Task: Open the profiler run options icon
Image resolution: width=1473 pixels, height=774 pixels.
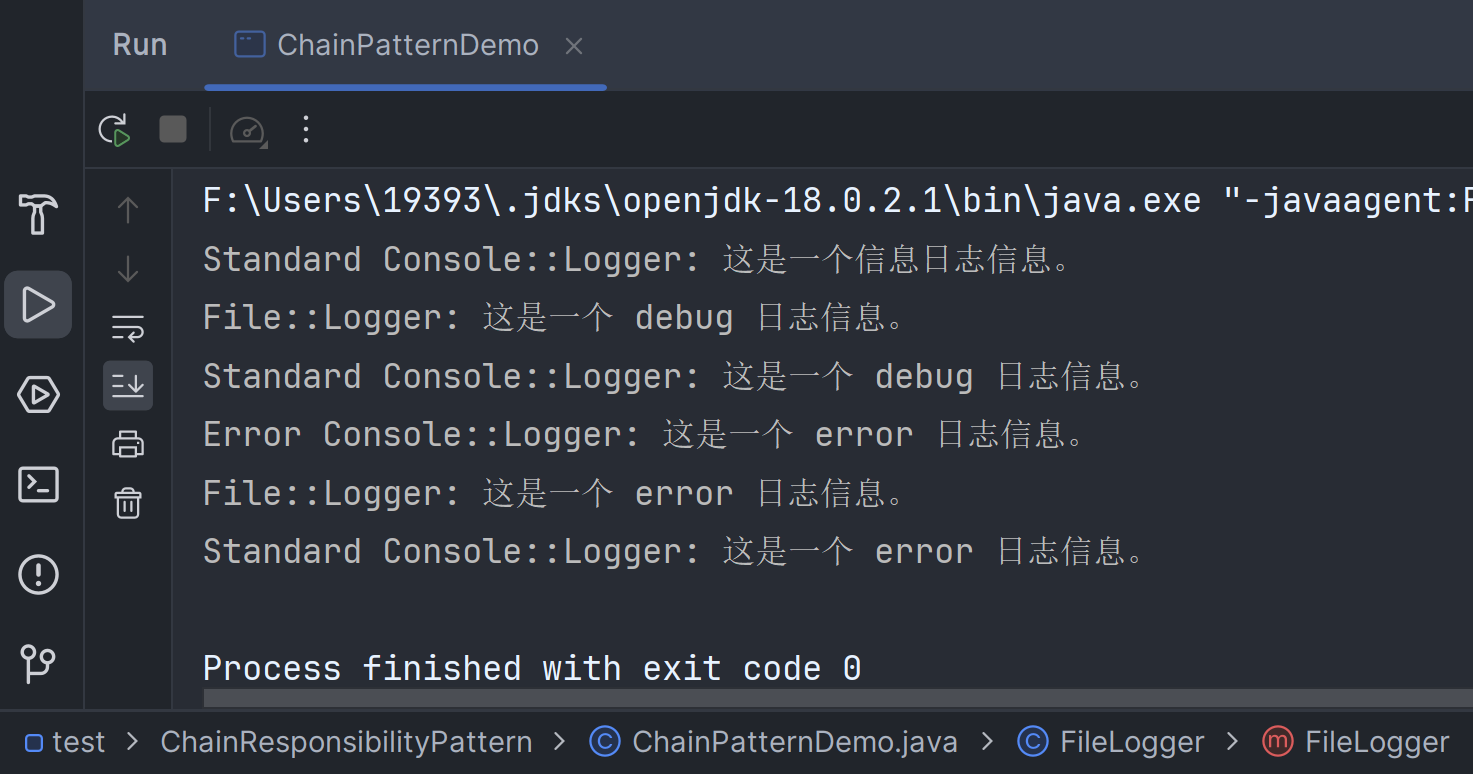Action: [x=248, y=130]
